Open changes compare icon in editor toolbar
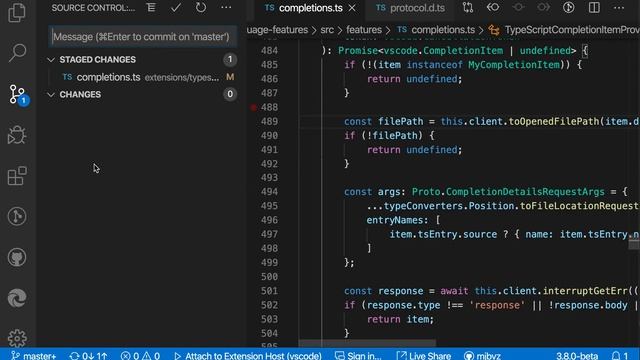640x360 pixels. (468, 7)
